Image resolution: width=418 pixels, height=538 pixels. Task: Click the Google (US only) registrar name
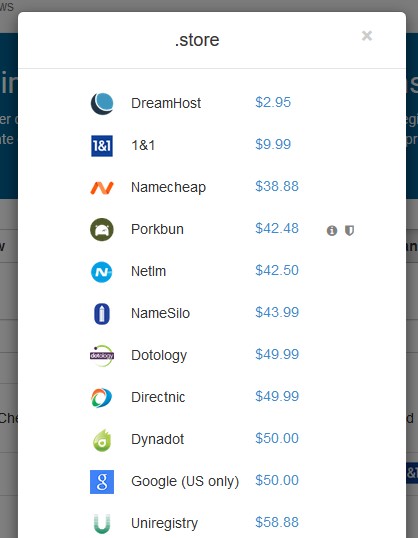(x=185, y=481)
